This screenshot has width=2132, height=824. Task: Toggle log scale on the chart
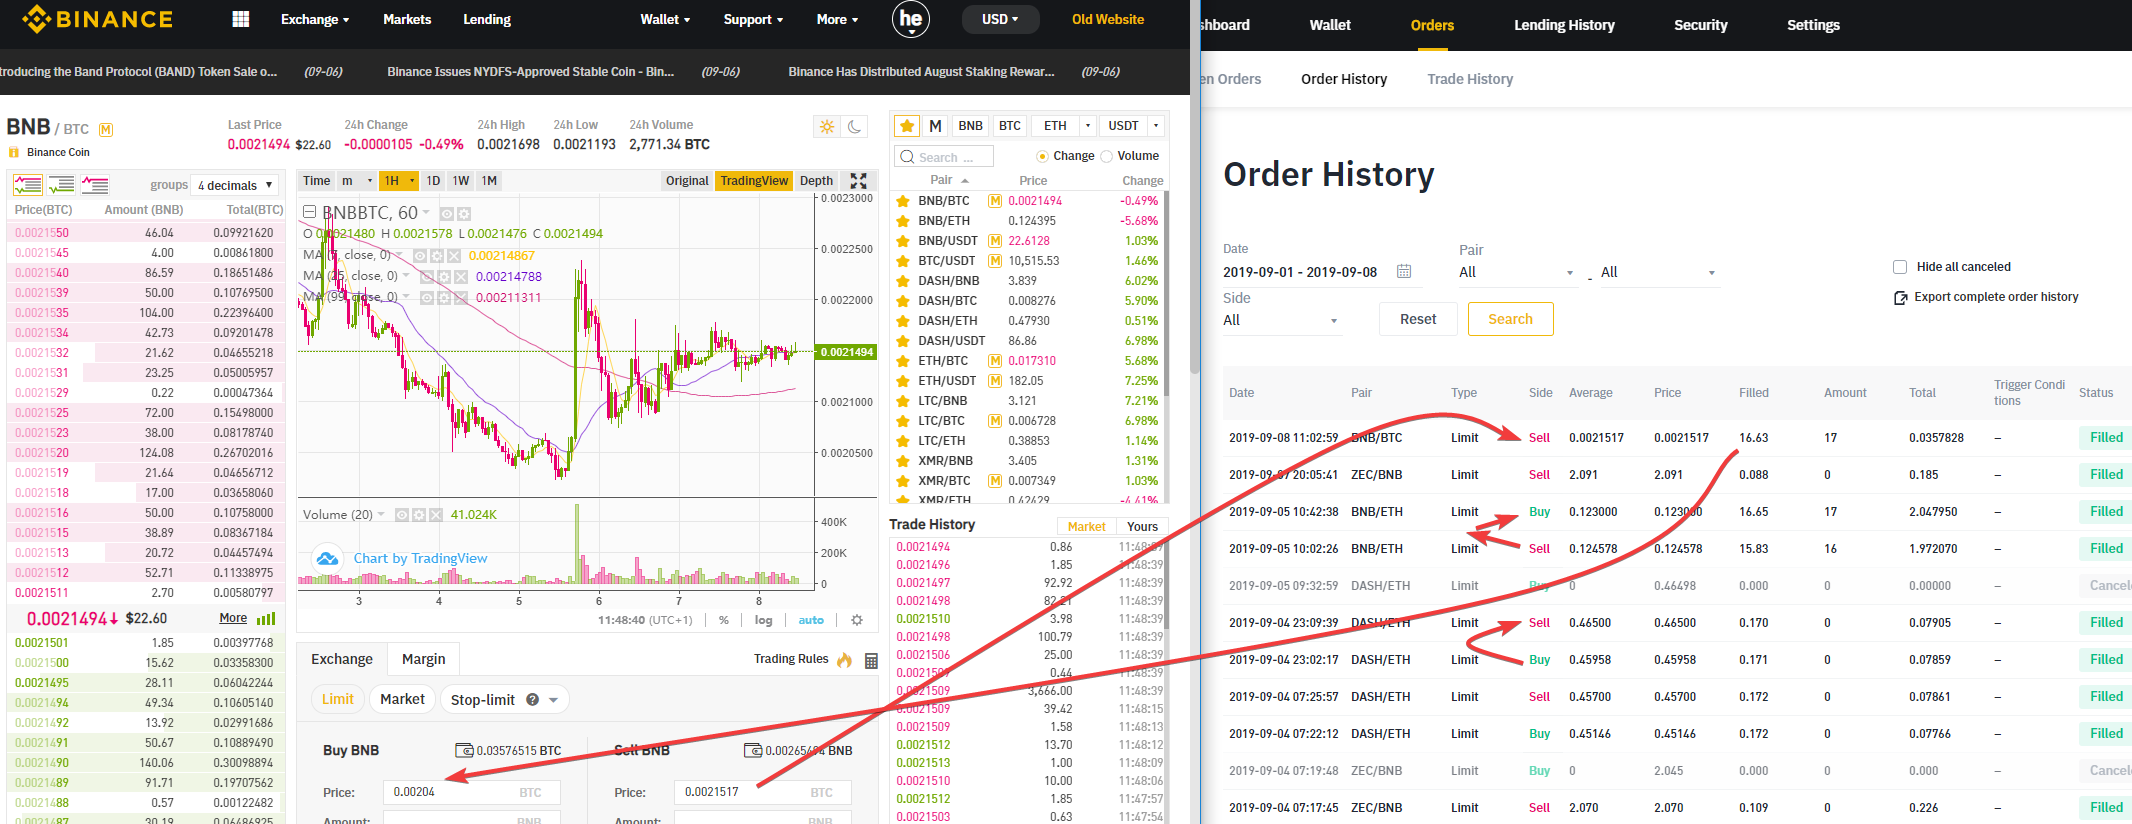pos(763,620)
